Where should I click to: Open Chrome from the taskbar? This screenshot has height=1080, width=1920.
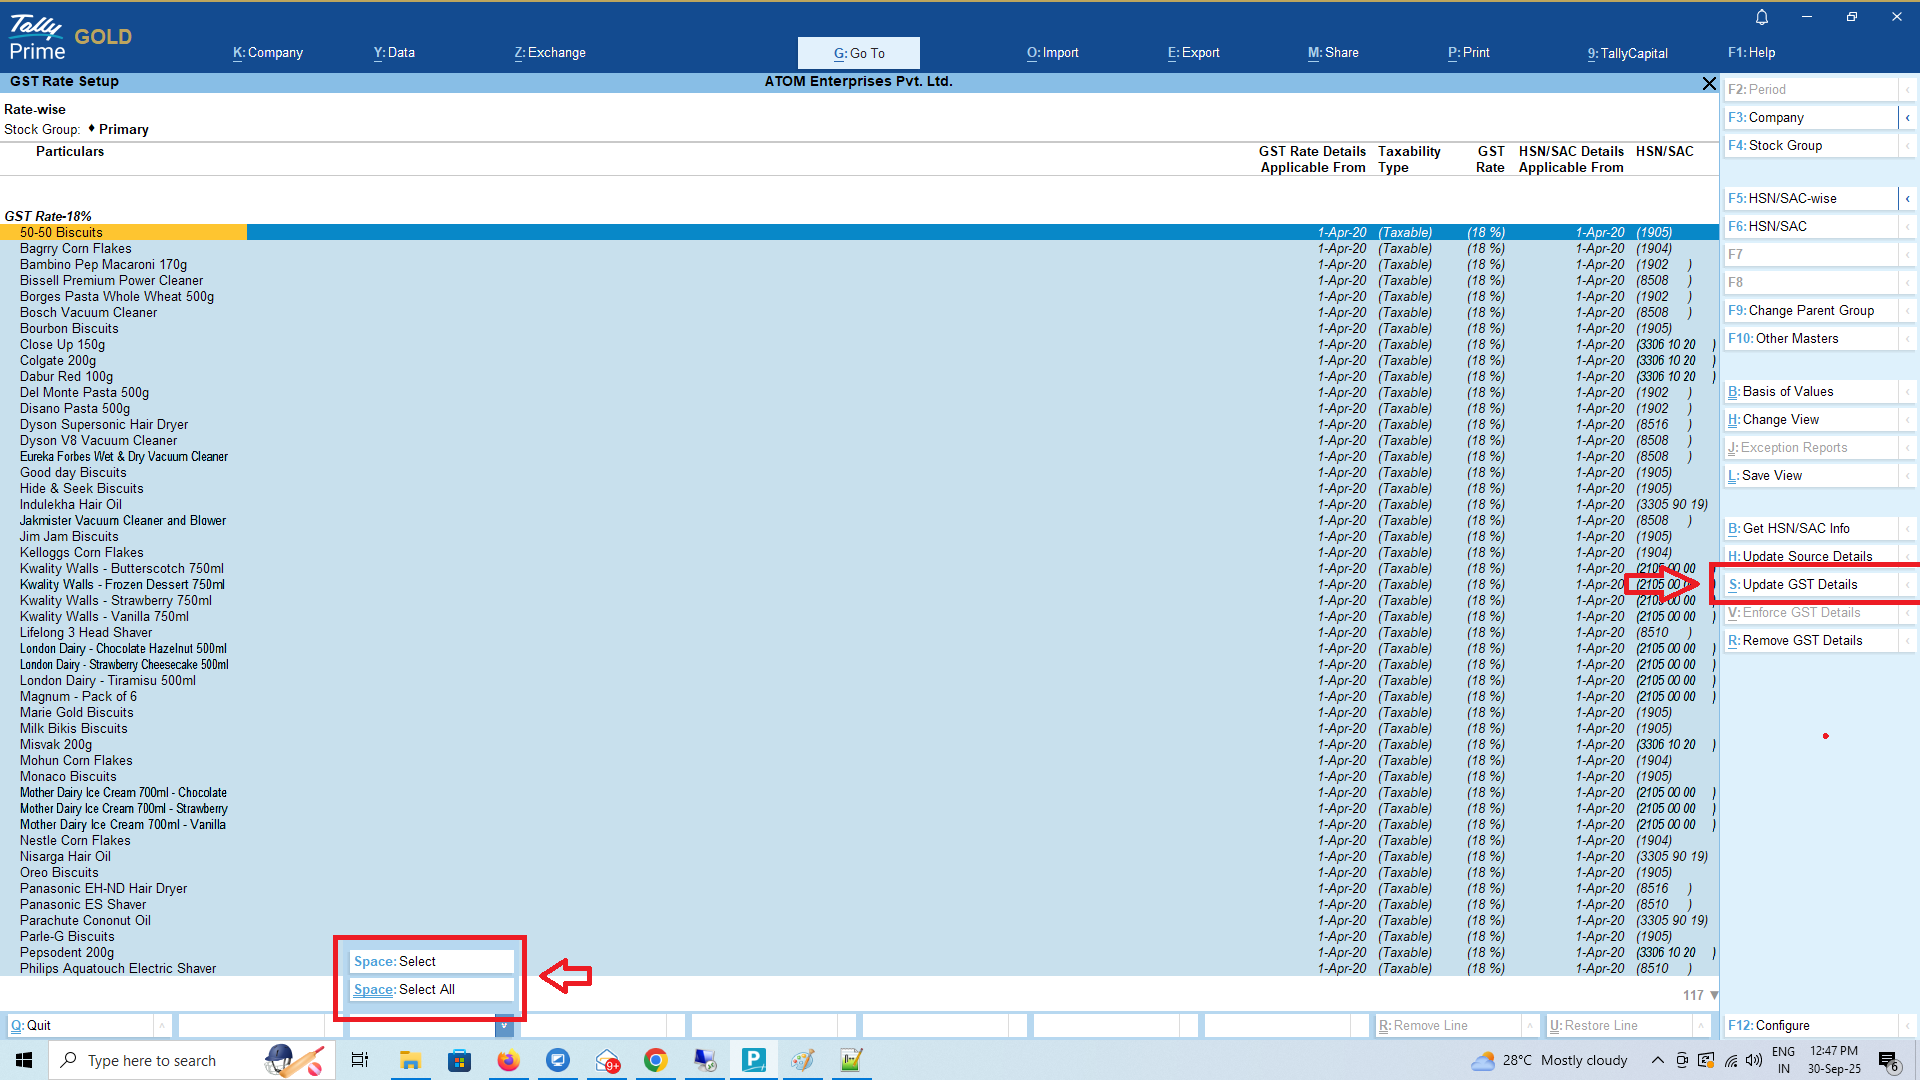655,1060
